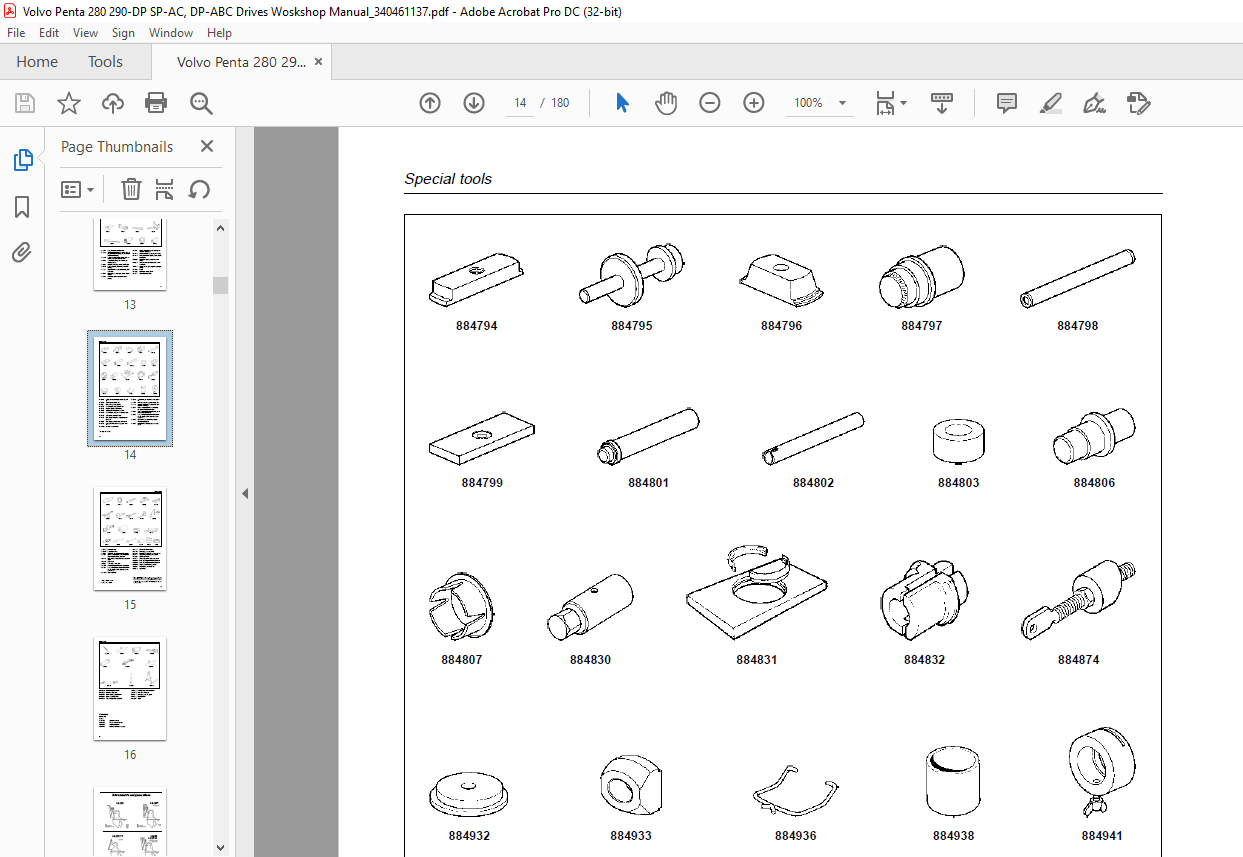Image resolution: width=1243 pixels, height=857 pixels.
Task: Zoom out with the minus circle
Action: point(710,103)
